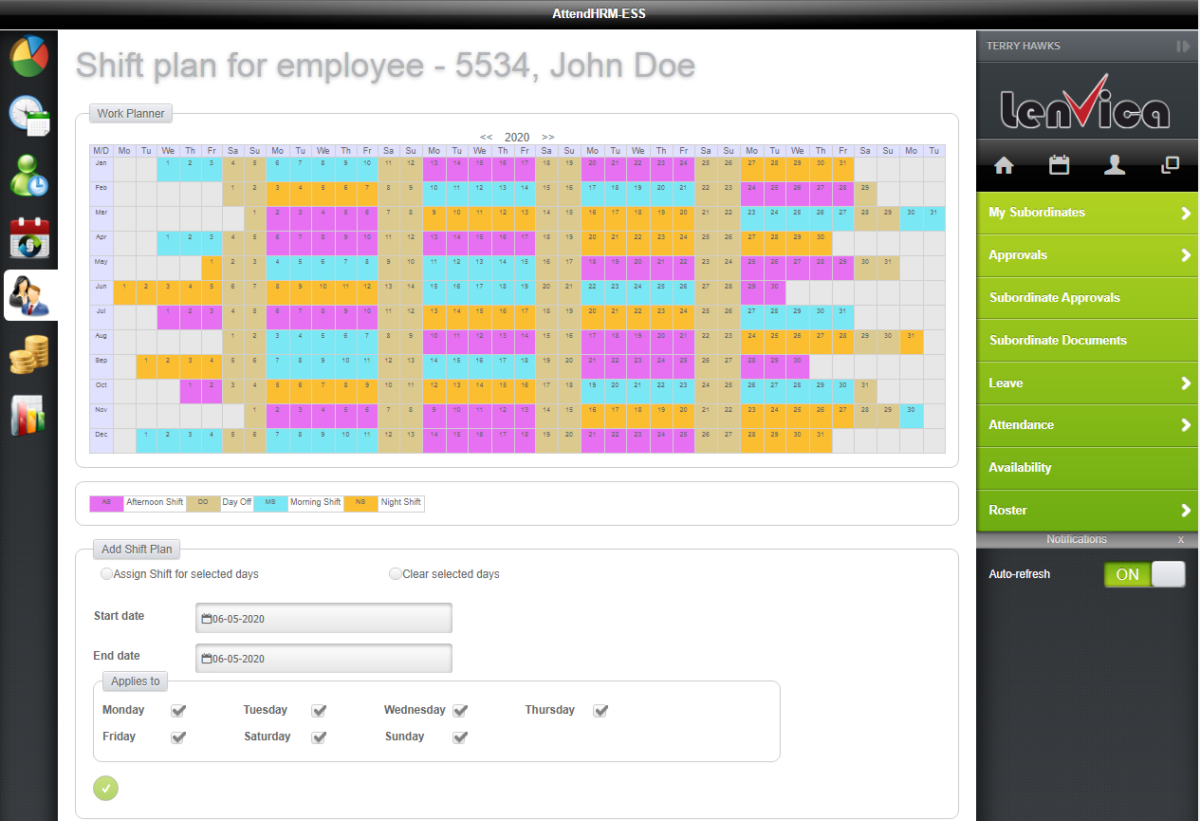Advance to next year with the arrows
The image size is (1200, 821).
(548, 137)
